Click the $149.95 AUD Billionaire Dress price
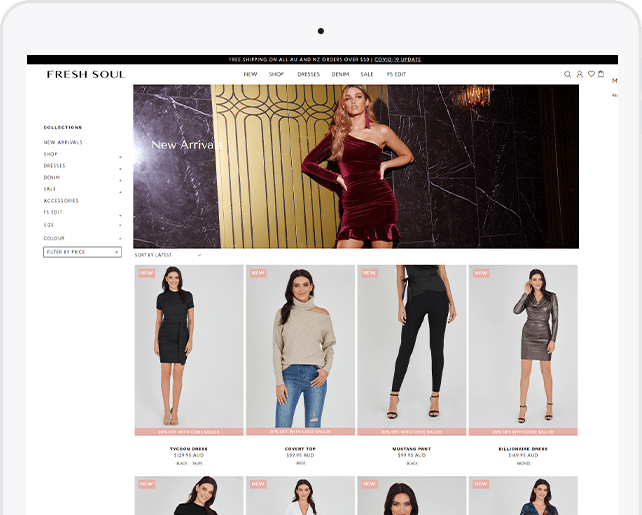This screenshot has height=515, width=642. click(523, 455)
